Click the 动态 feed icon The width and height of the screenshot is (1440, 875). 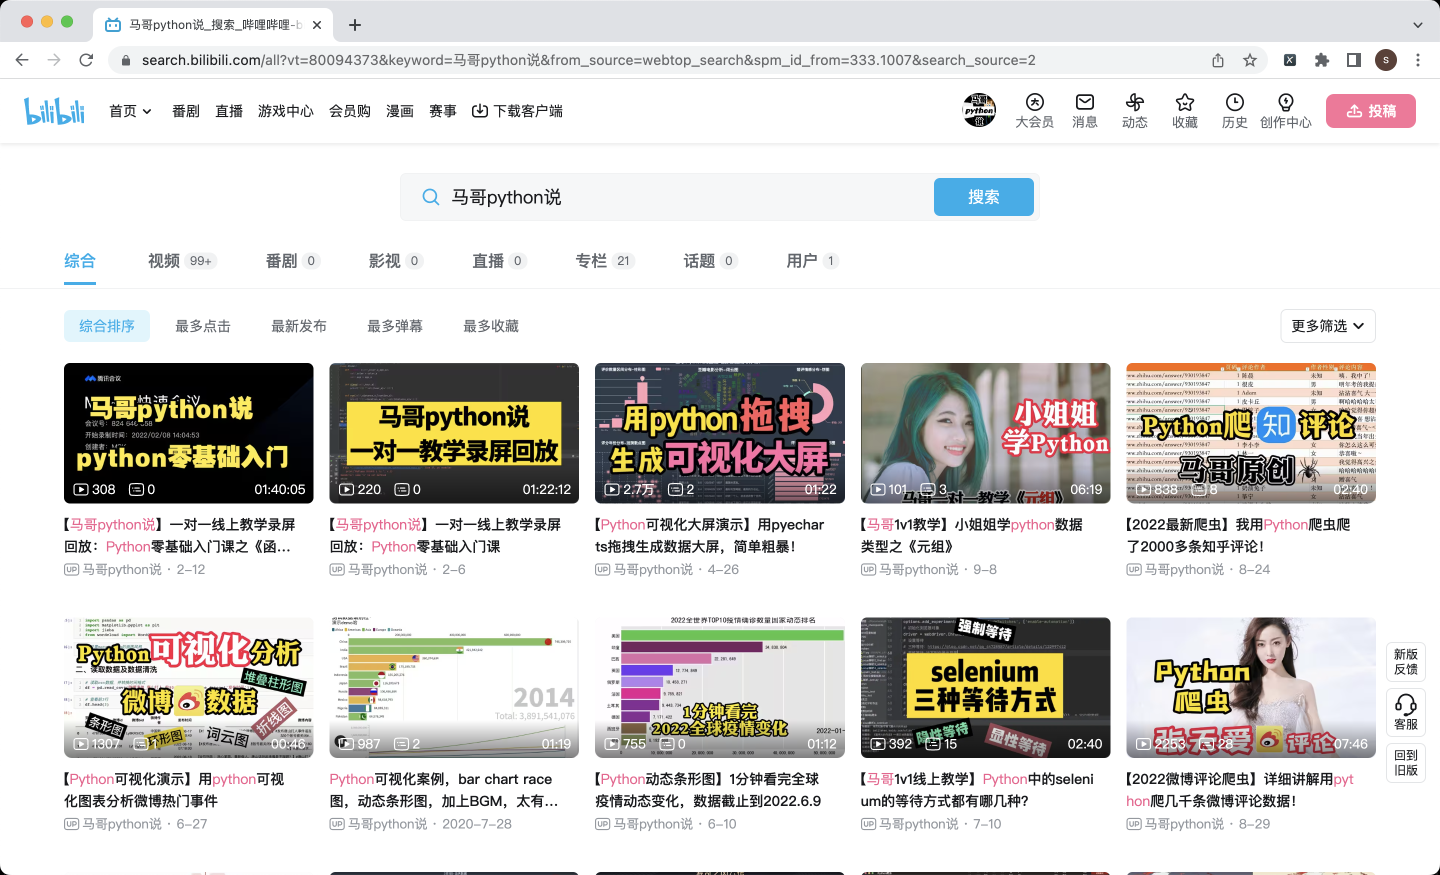[x=1134, y=102]
